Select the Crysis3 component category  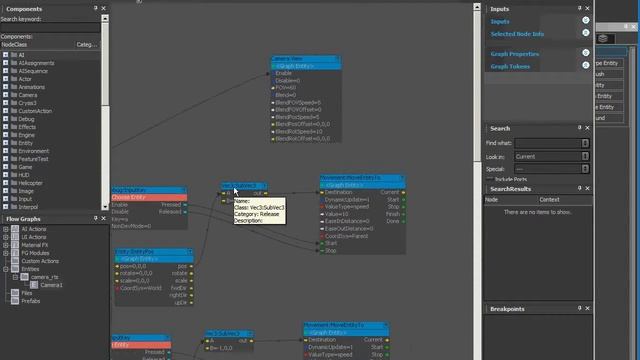(27, 103)
